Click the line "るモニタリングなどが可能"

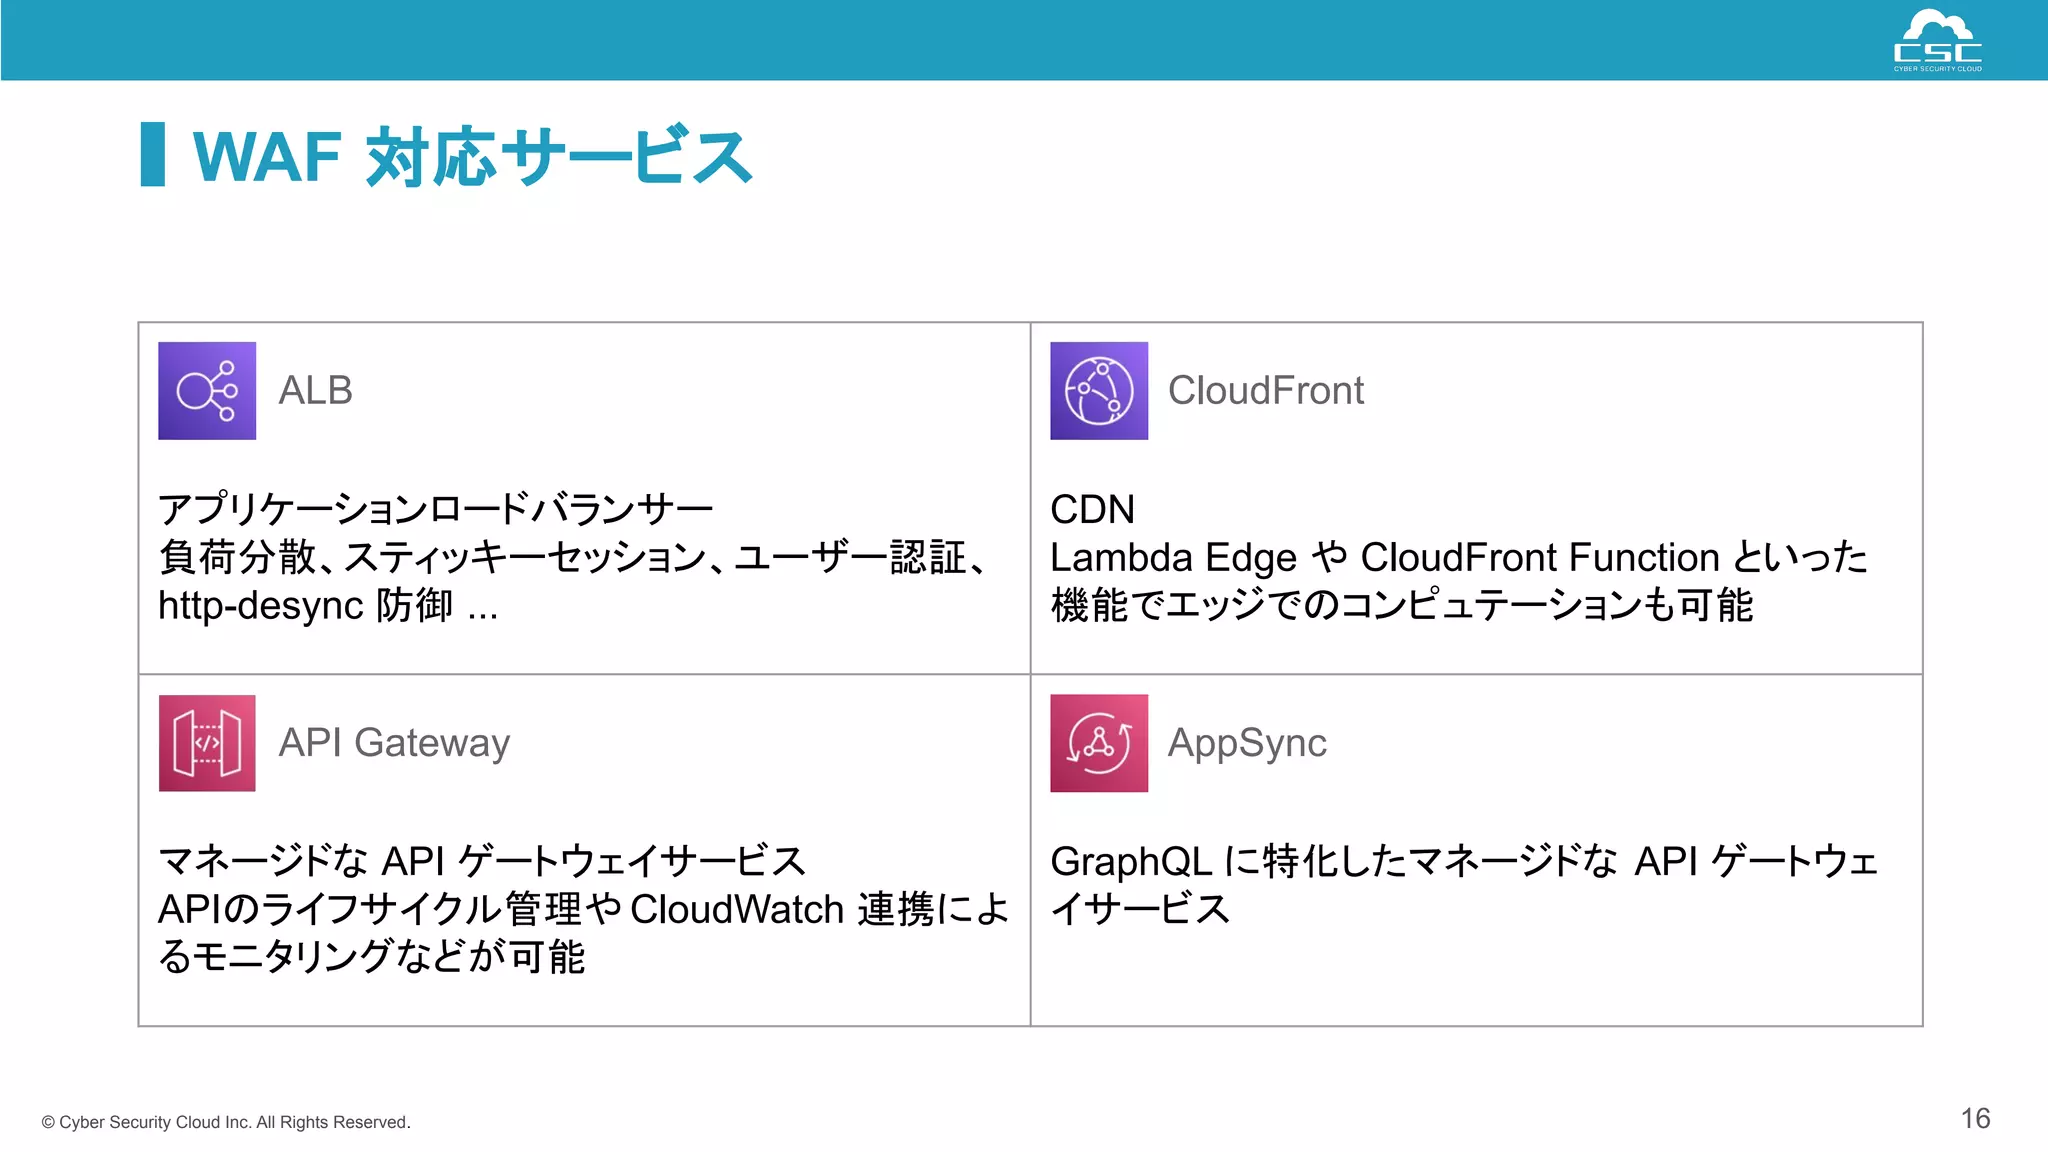click(x=372, y=957)
